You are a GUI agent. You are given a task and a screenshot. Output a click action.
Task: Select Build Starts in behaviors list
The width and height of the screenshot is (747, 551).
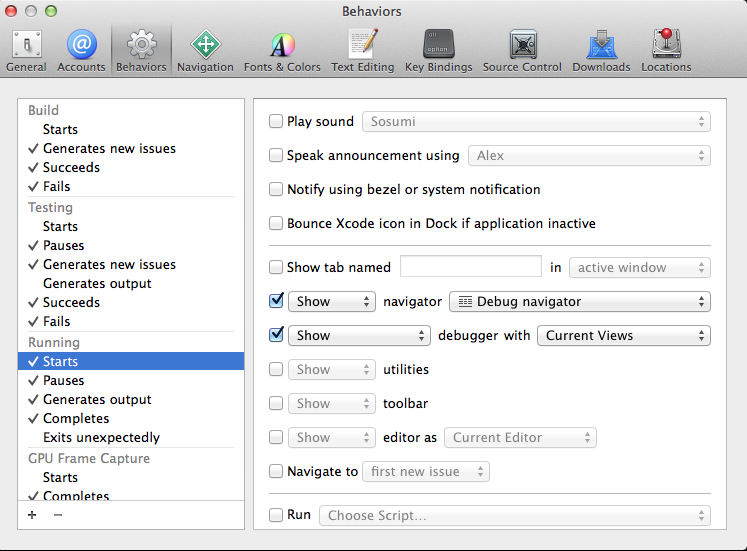click(x=131, y=129)
